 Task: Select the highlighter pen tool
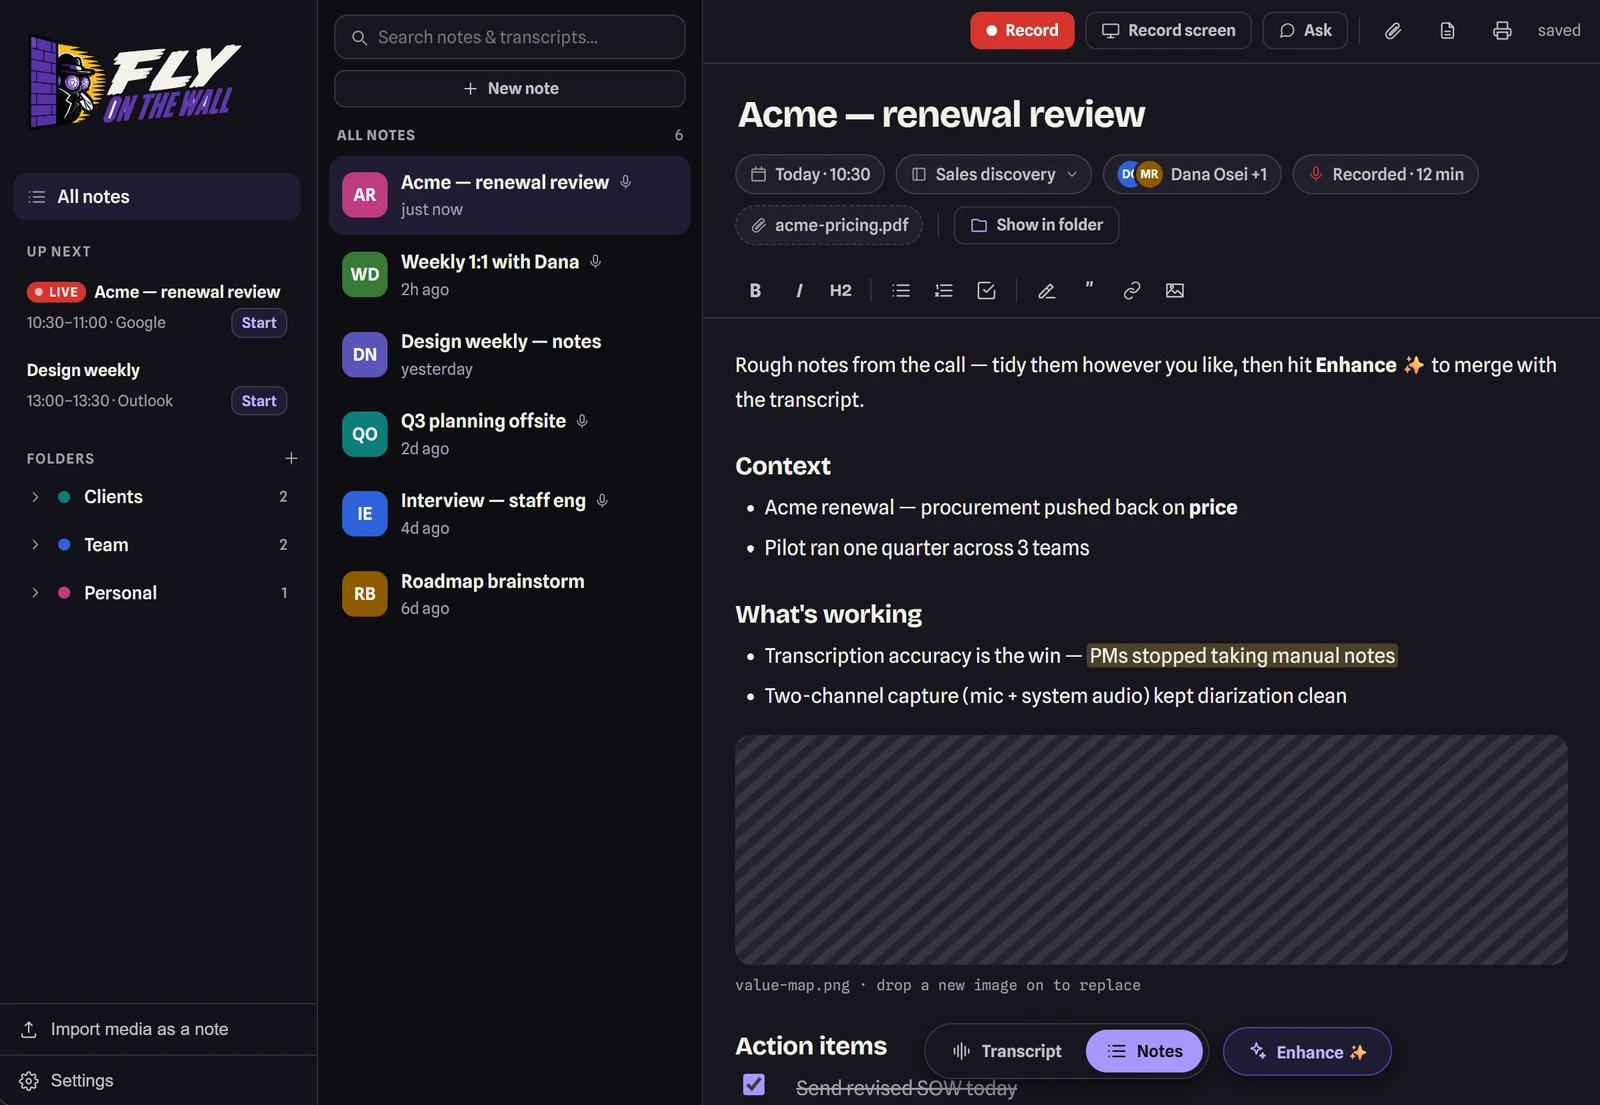click(1047, 290)
